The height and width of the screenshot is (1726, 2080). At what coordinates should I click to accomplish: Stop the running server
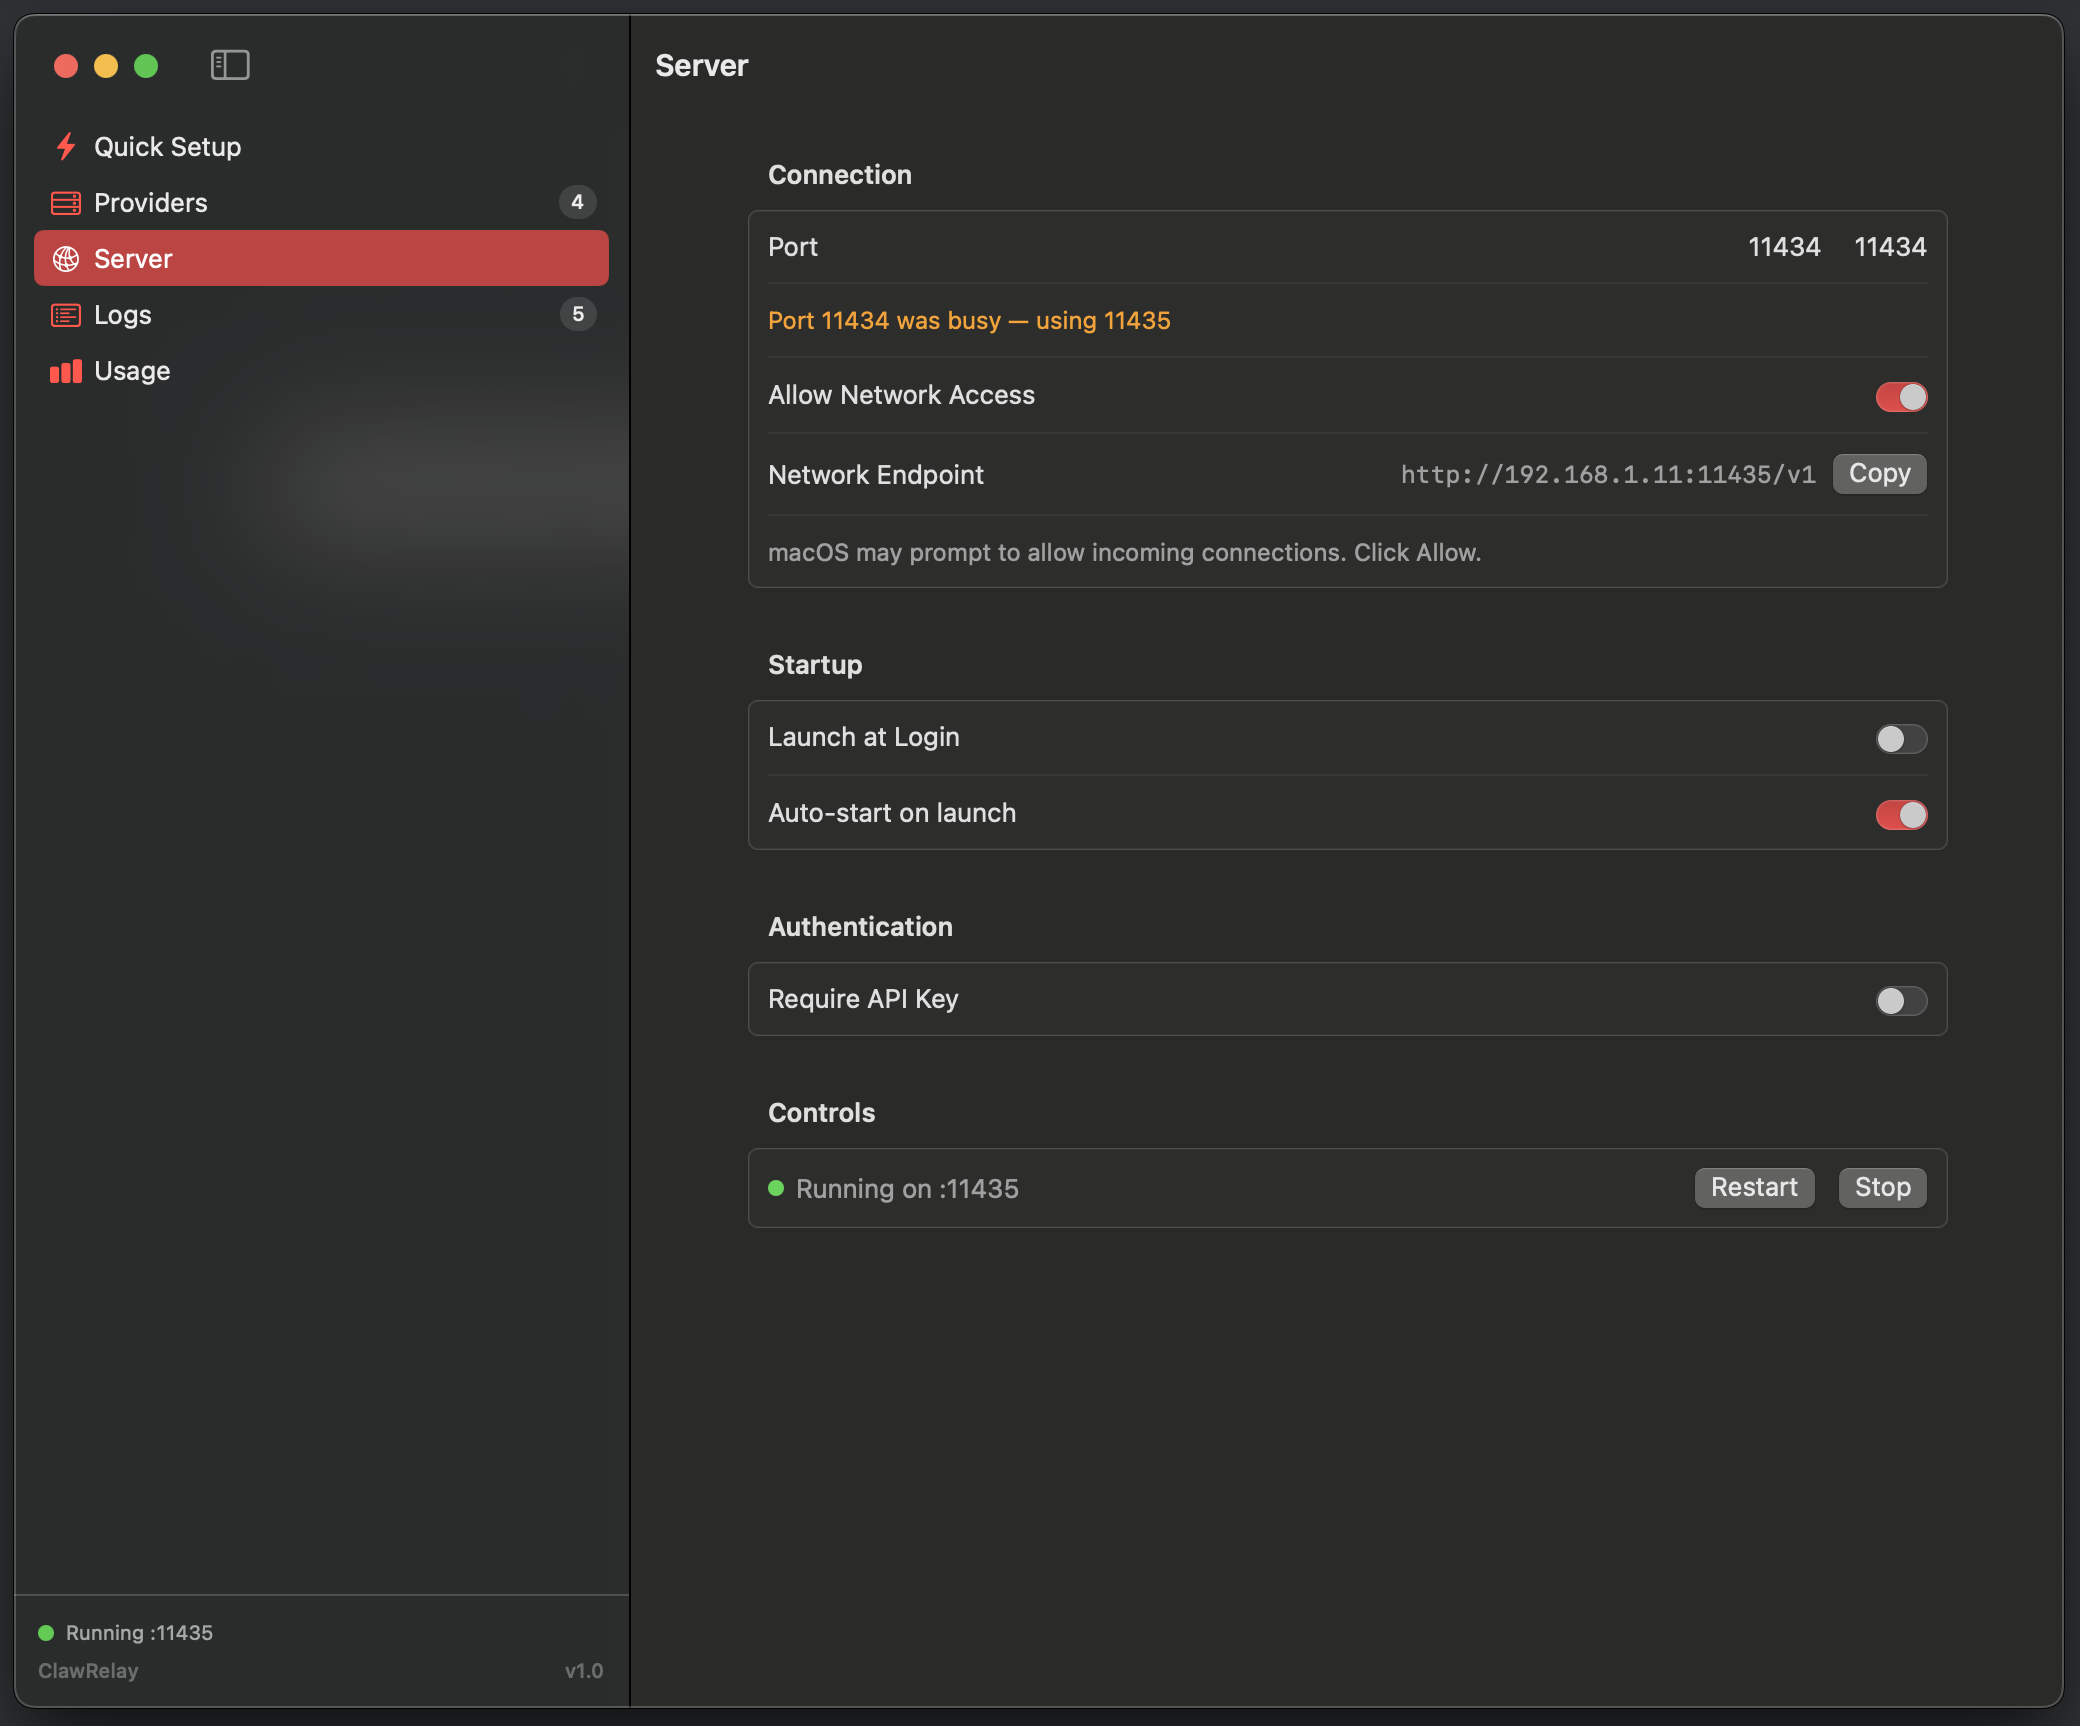pyautogui.click(x=1882, y=1187)
